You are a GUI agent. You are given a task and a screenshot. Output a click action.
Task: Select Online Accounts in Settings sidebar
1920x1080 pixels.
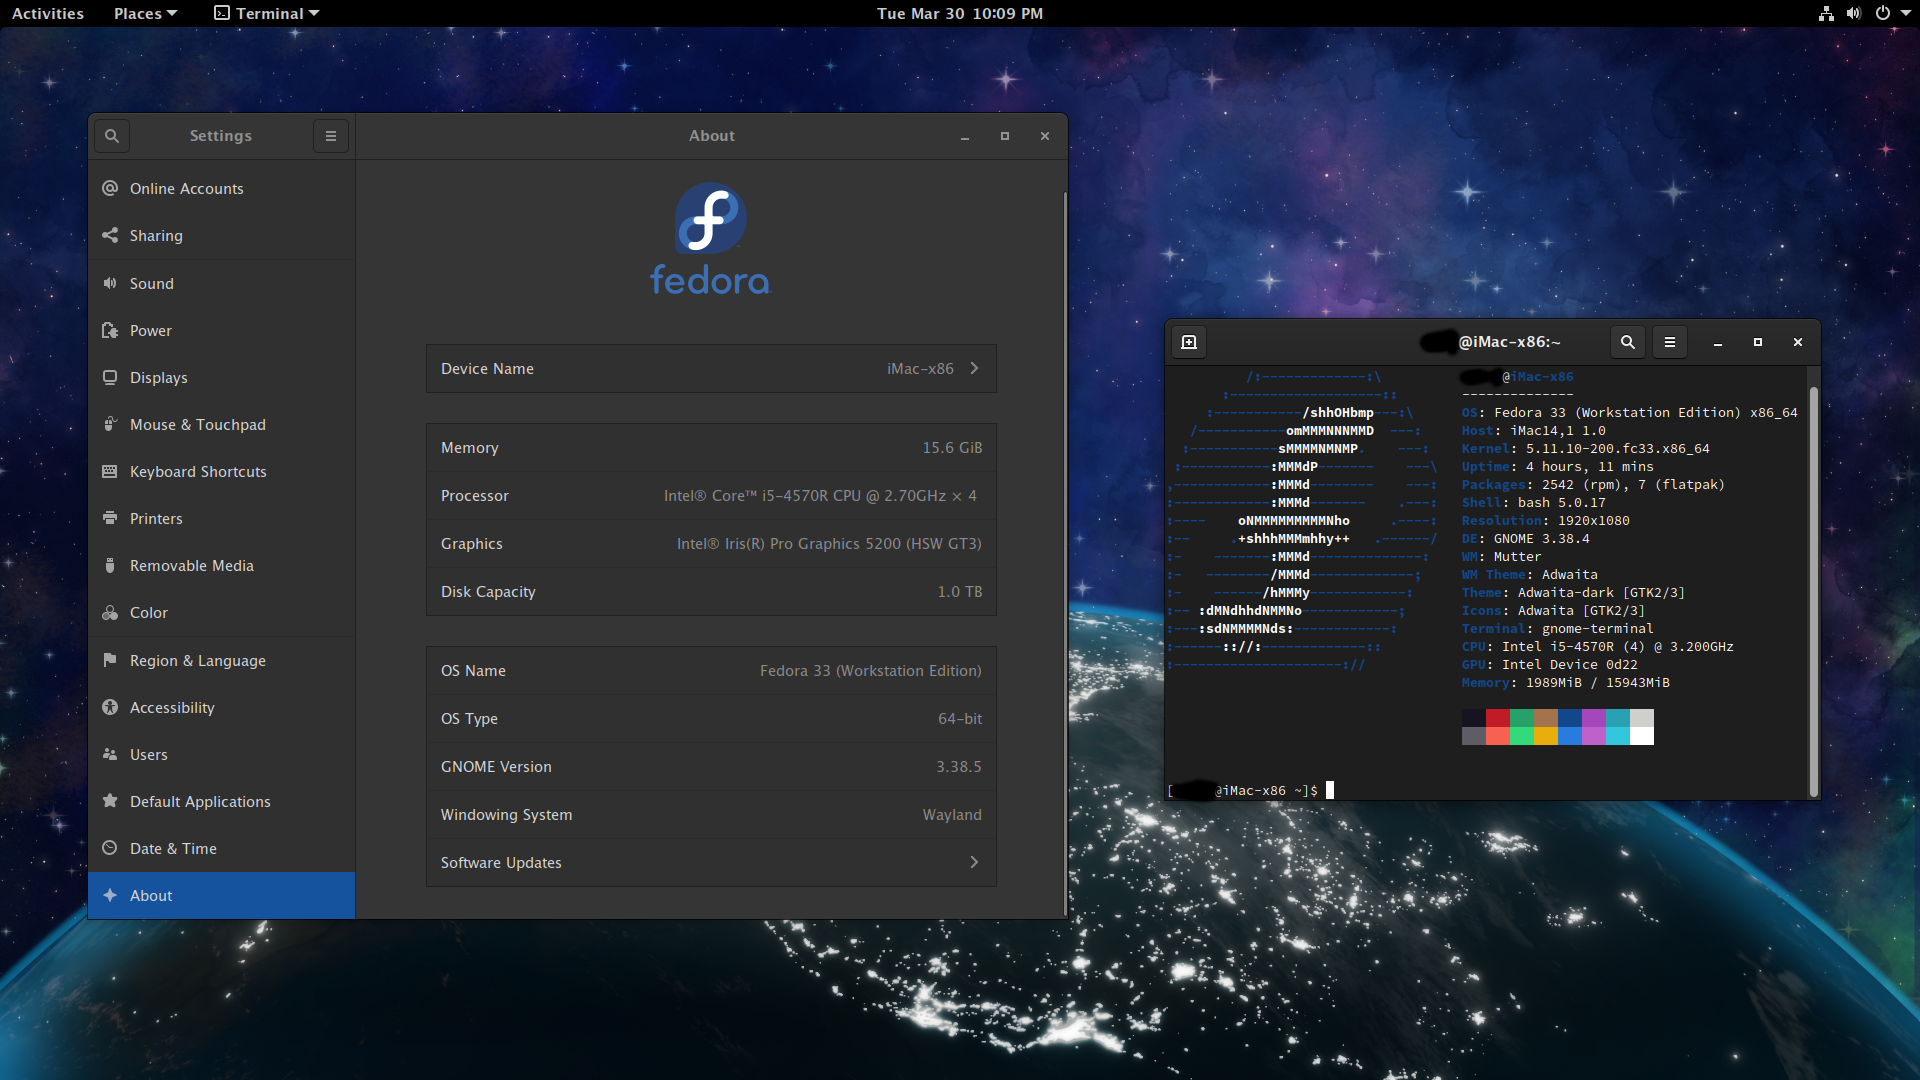pyautogui.click(x=222, y=188)
